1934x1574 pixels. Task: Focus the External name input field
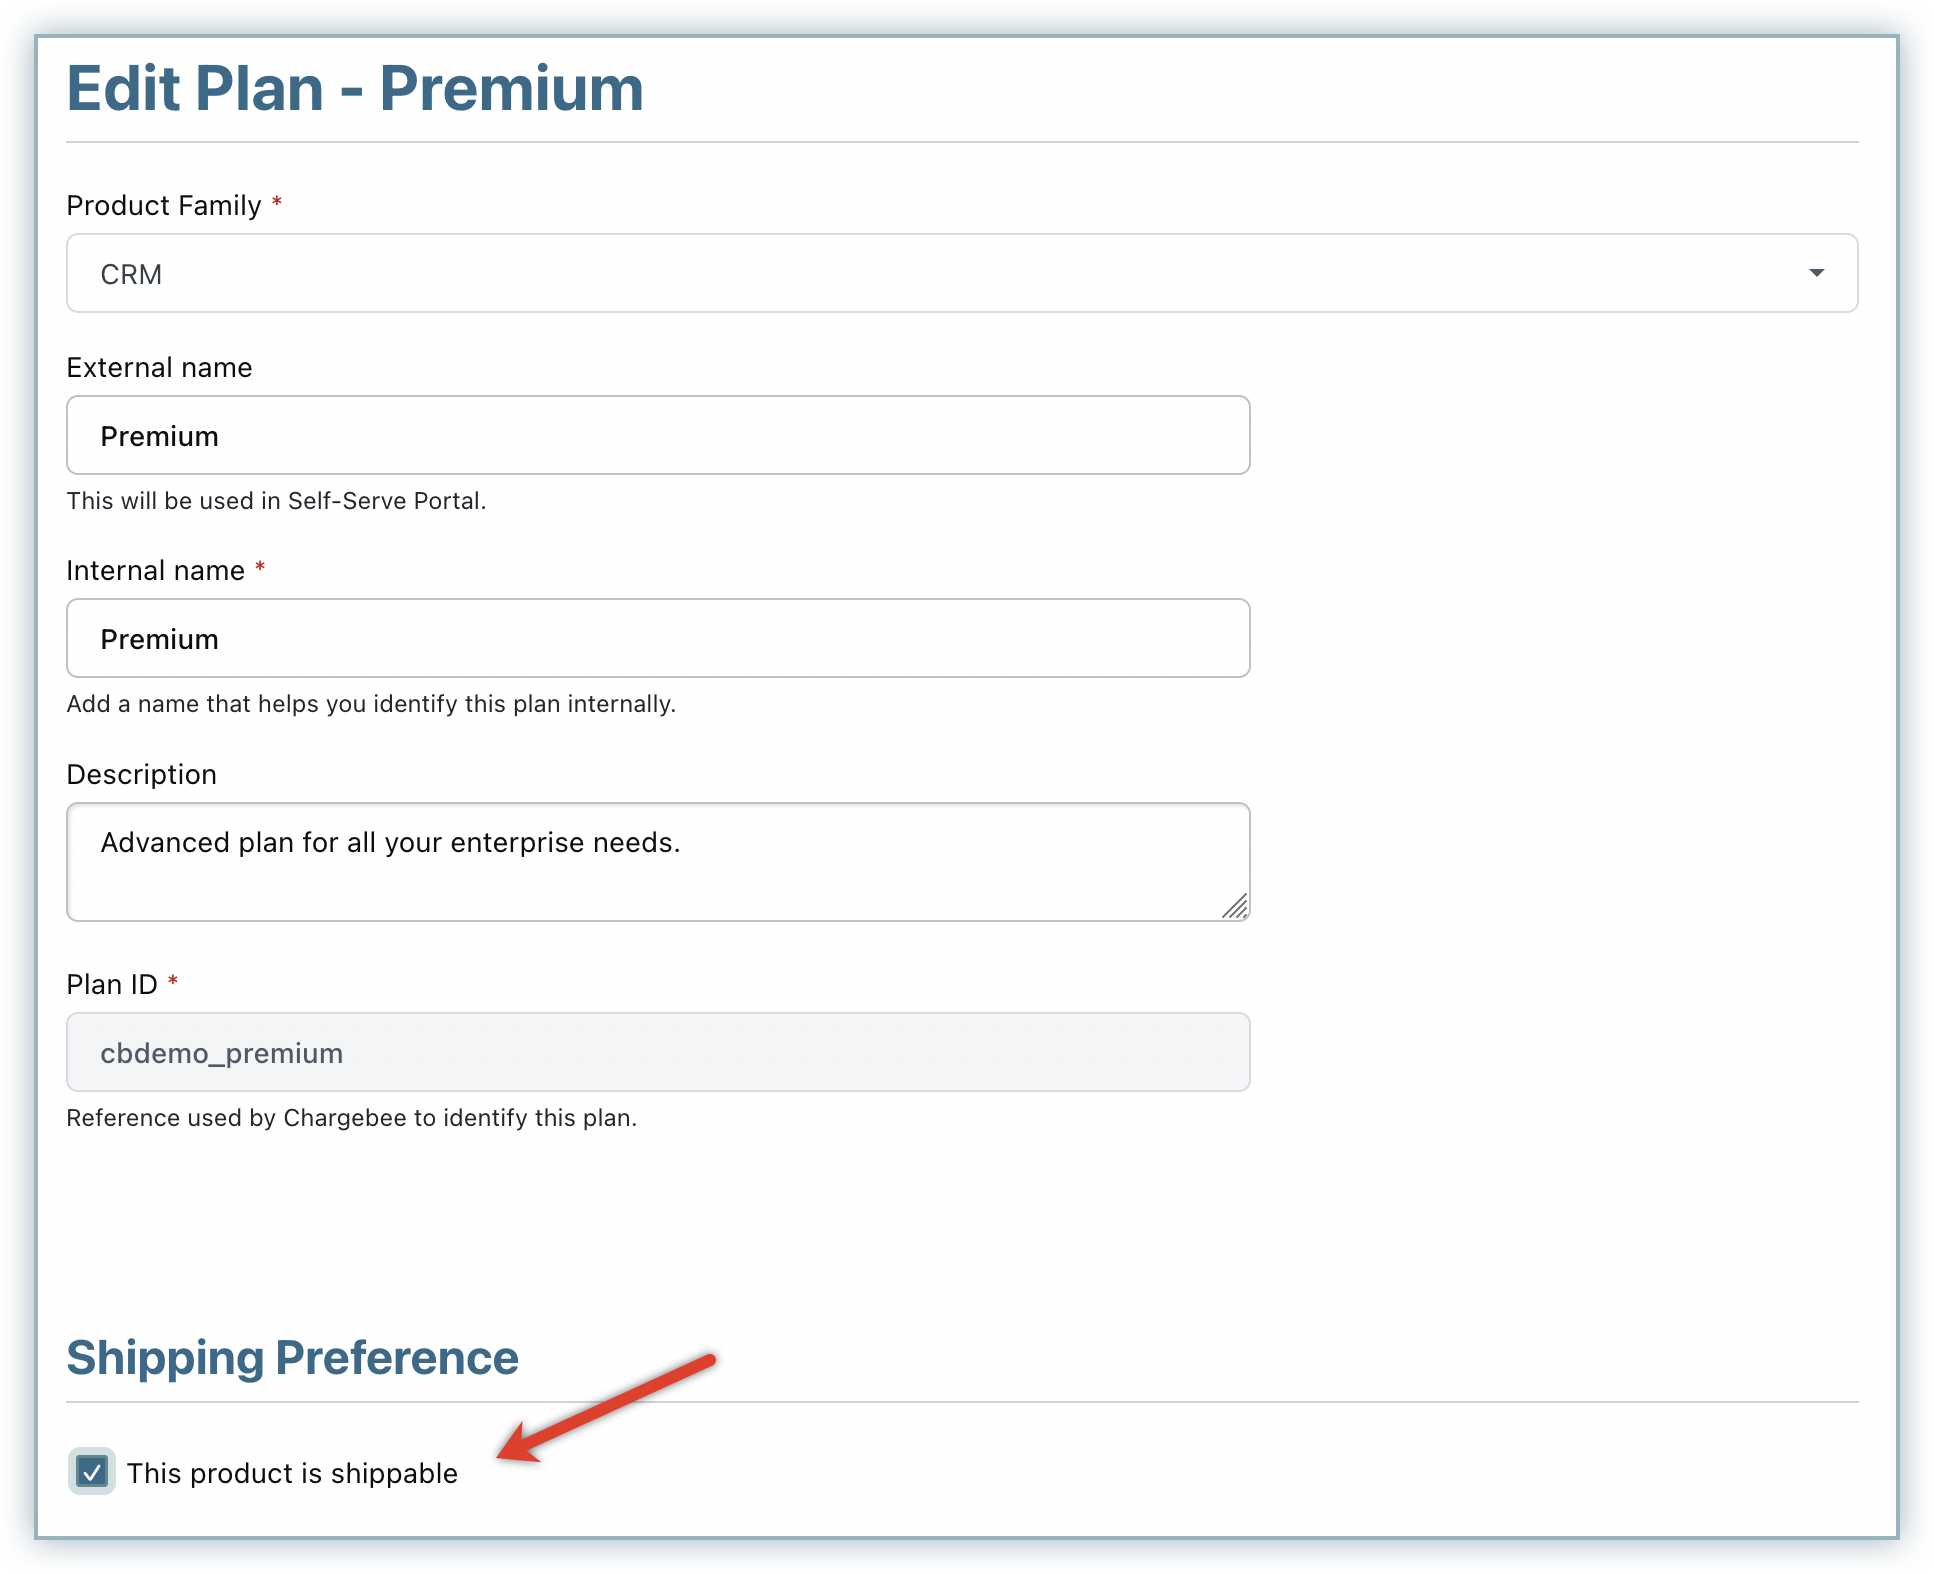tap(658, 435)
